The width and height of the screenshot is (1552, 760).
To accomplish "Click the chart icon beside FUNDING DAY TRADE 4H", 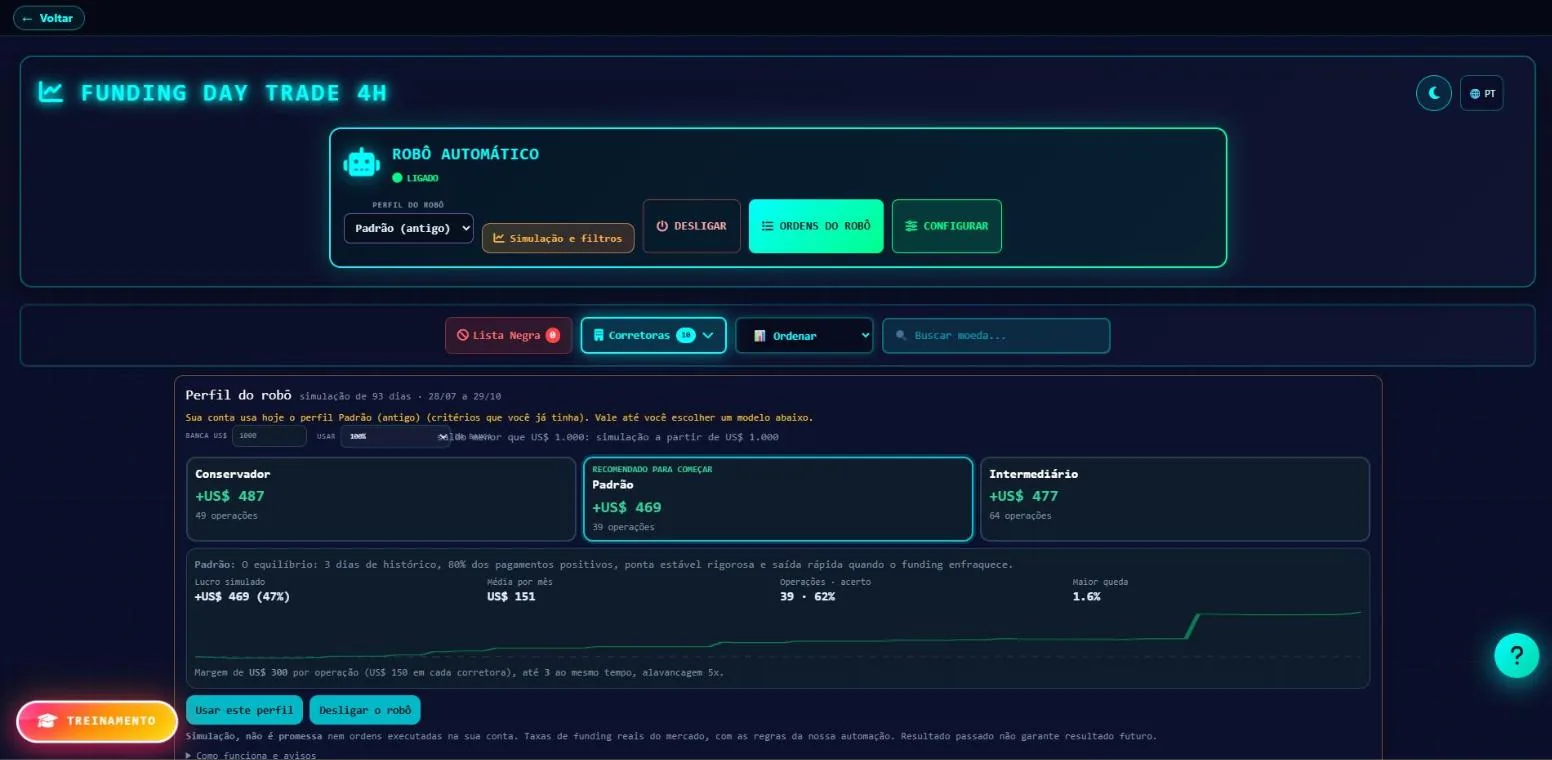I will coord(51,92).
